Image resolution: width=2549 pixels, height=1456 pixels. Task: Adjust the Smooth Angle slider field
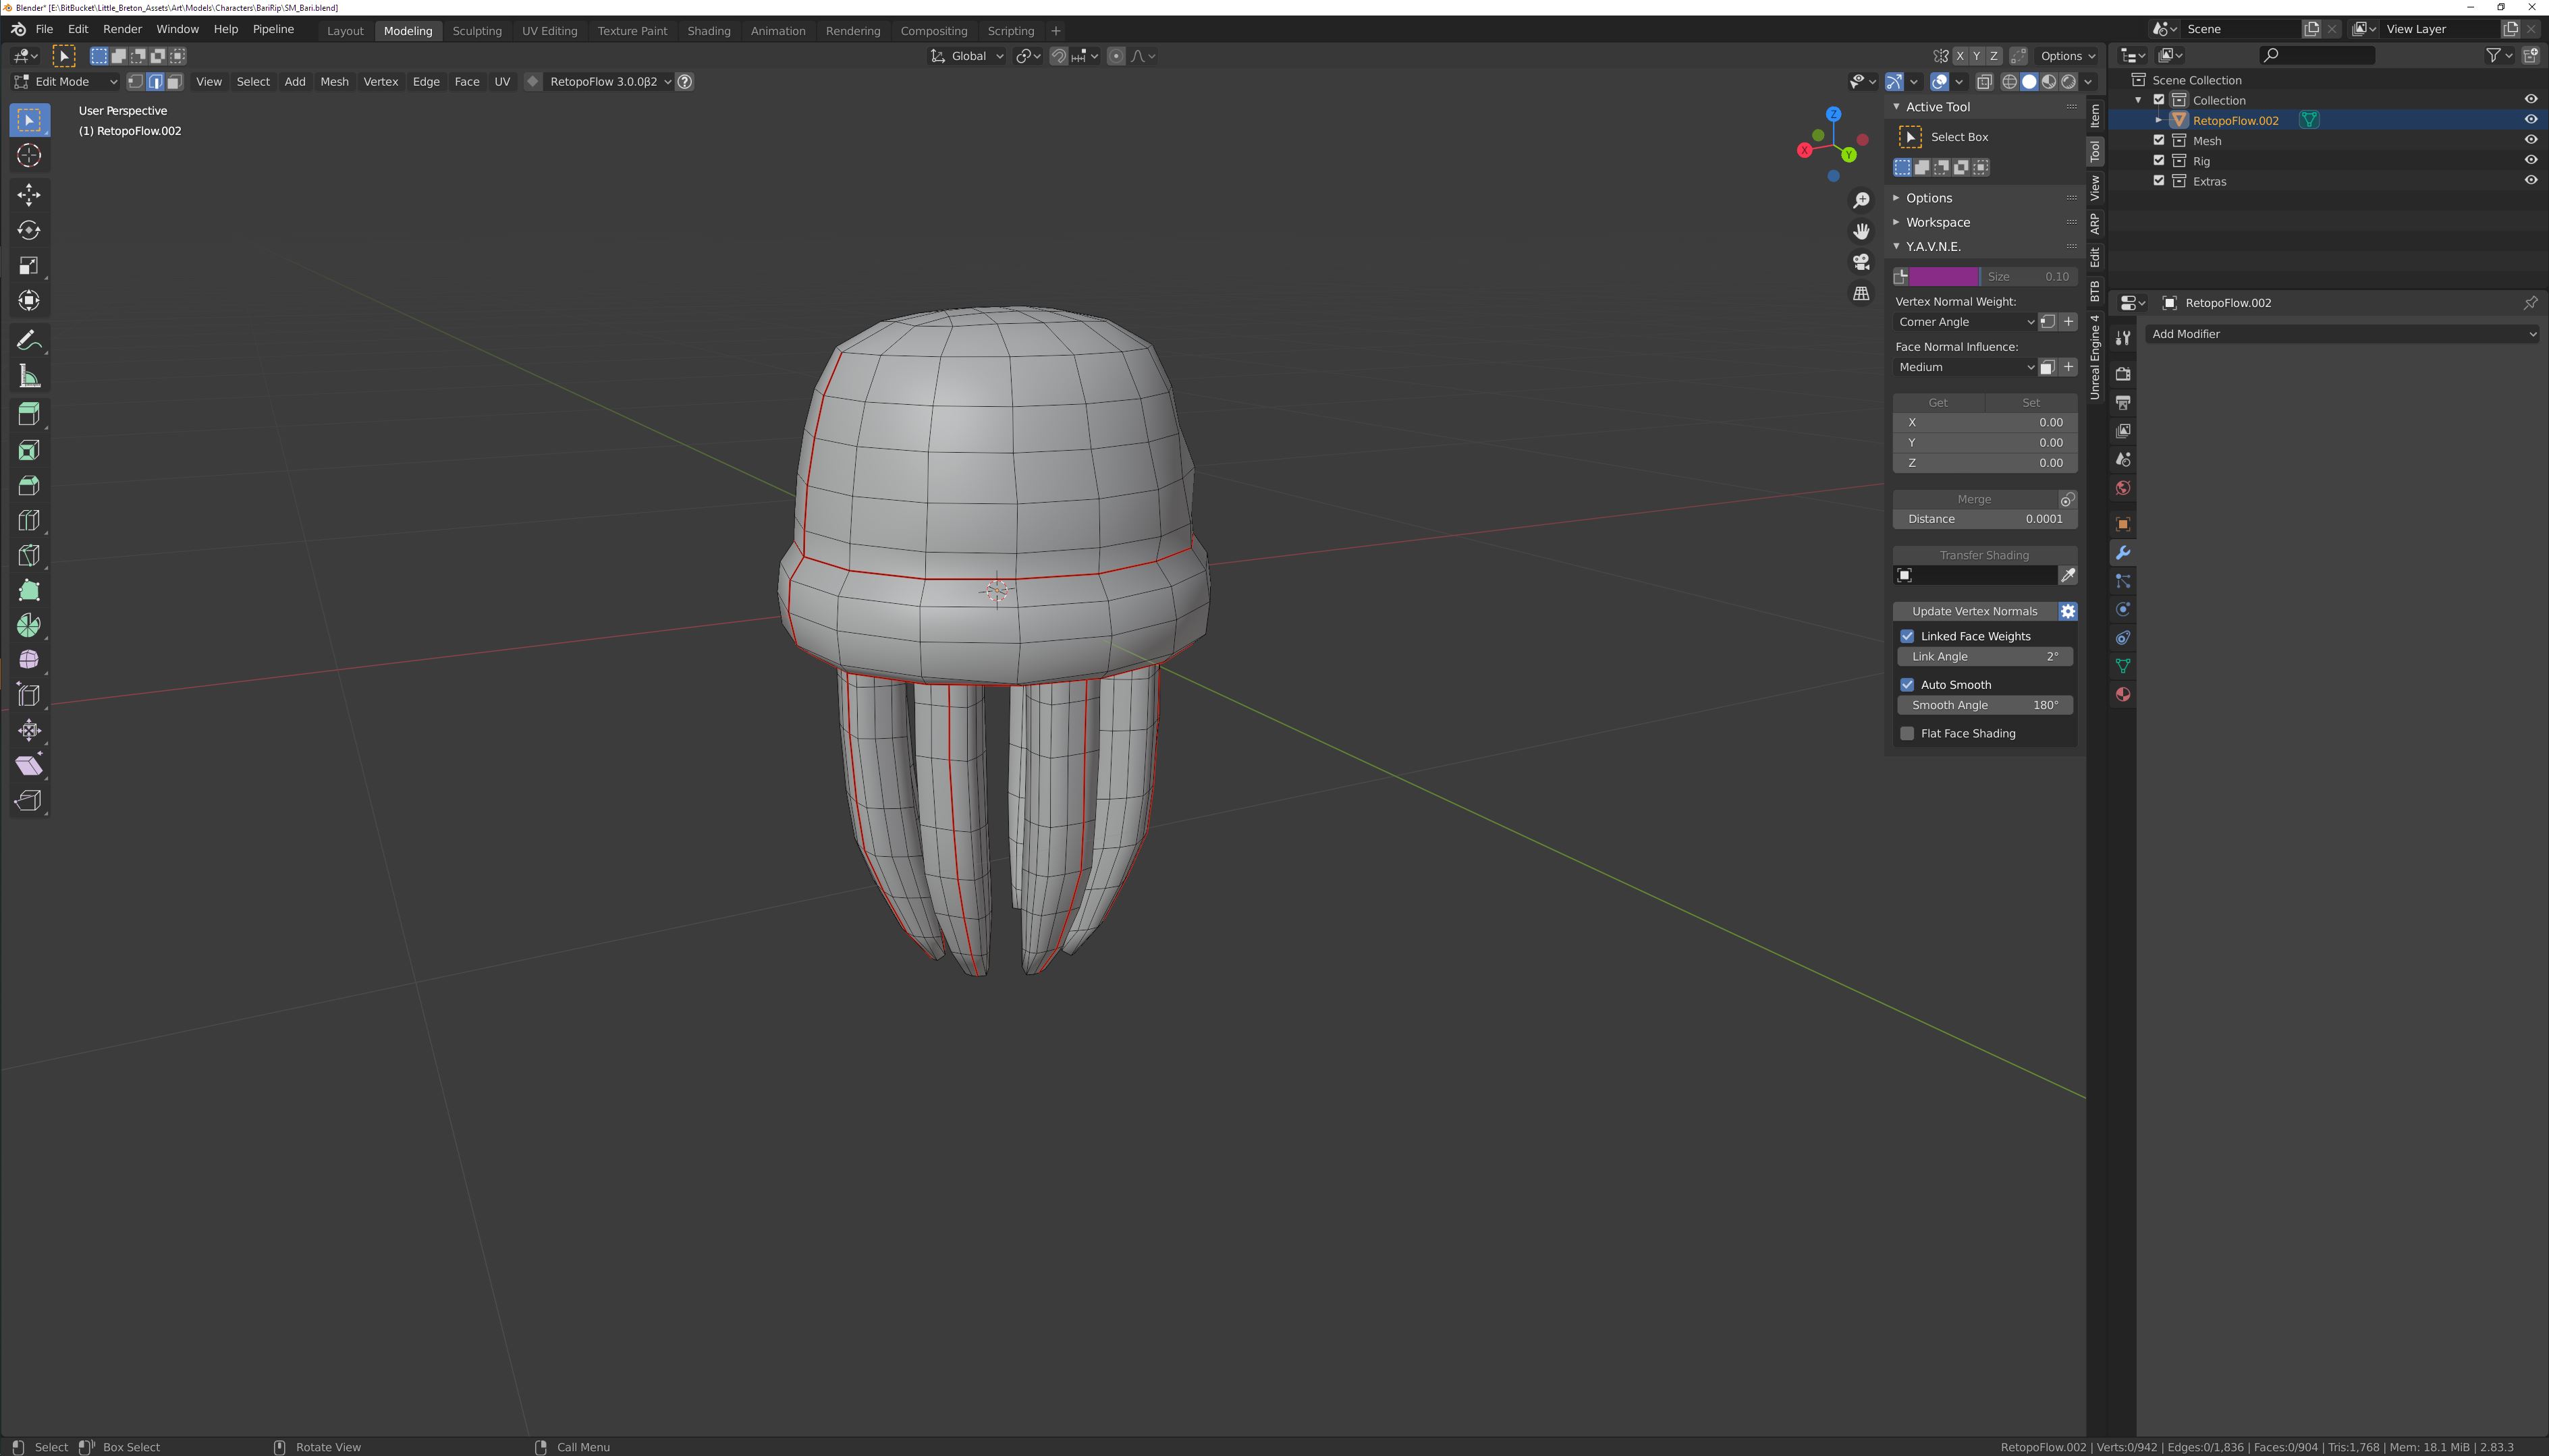click(1985, 706)
